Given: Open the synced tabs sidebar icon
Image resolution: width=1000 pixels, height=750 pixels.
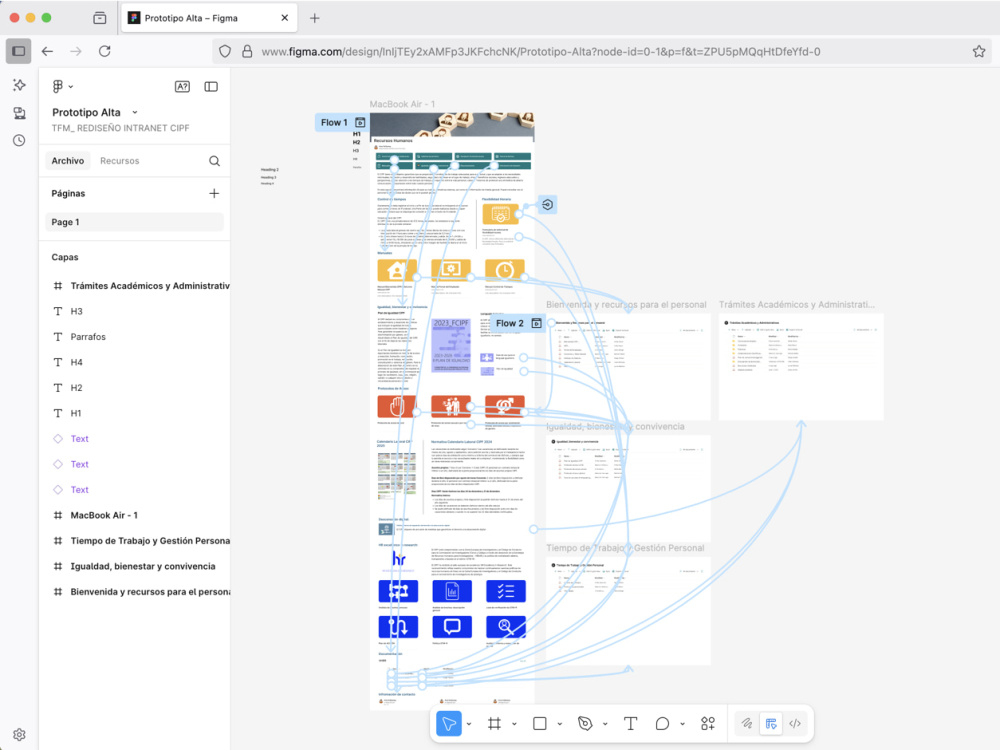Looking at the screenshot, I should 19,113.
